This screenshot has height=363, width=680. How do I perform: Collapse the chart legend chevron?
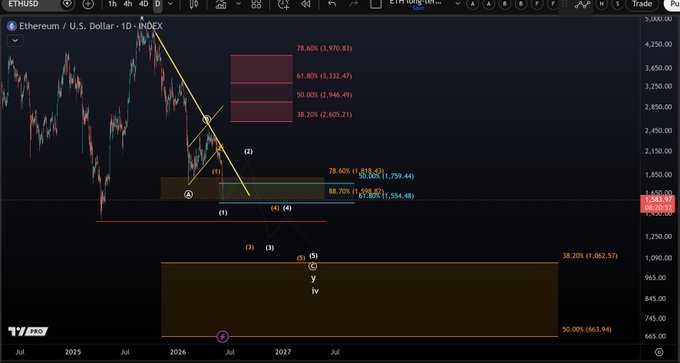pyautogui.click(x=15, y=40)
